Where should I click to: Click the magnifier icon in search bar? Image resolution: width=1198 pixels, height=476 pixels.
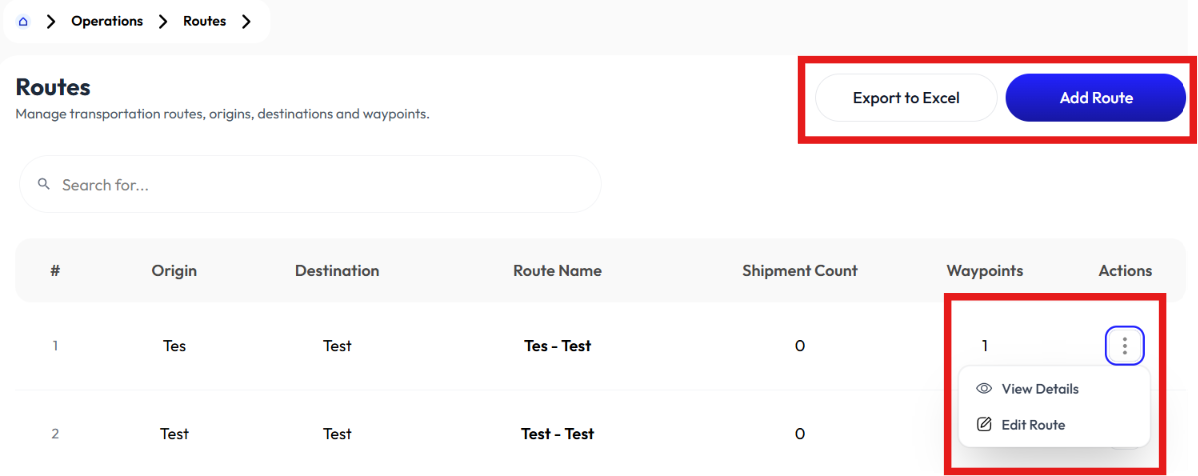tap(44, 184)
